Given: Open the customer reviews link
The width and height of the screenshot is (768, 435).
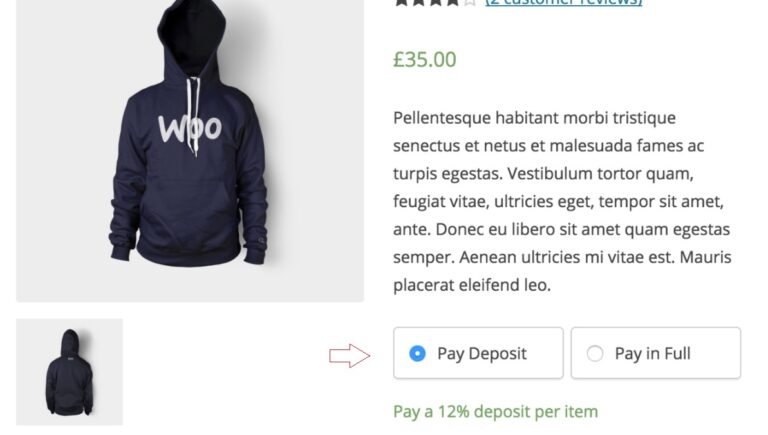Looking at the screenshot, I should [563, 3].
